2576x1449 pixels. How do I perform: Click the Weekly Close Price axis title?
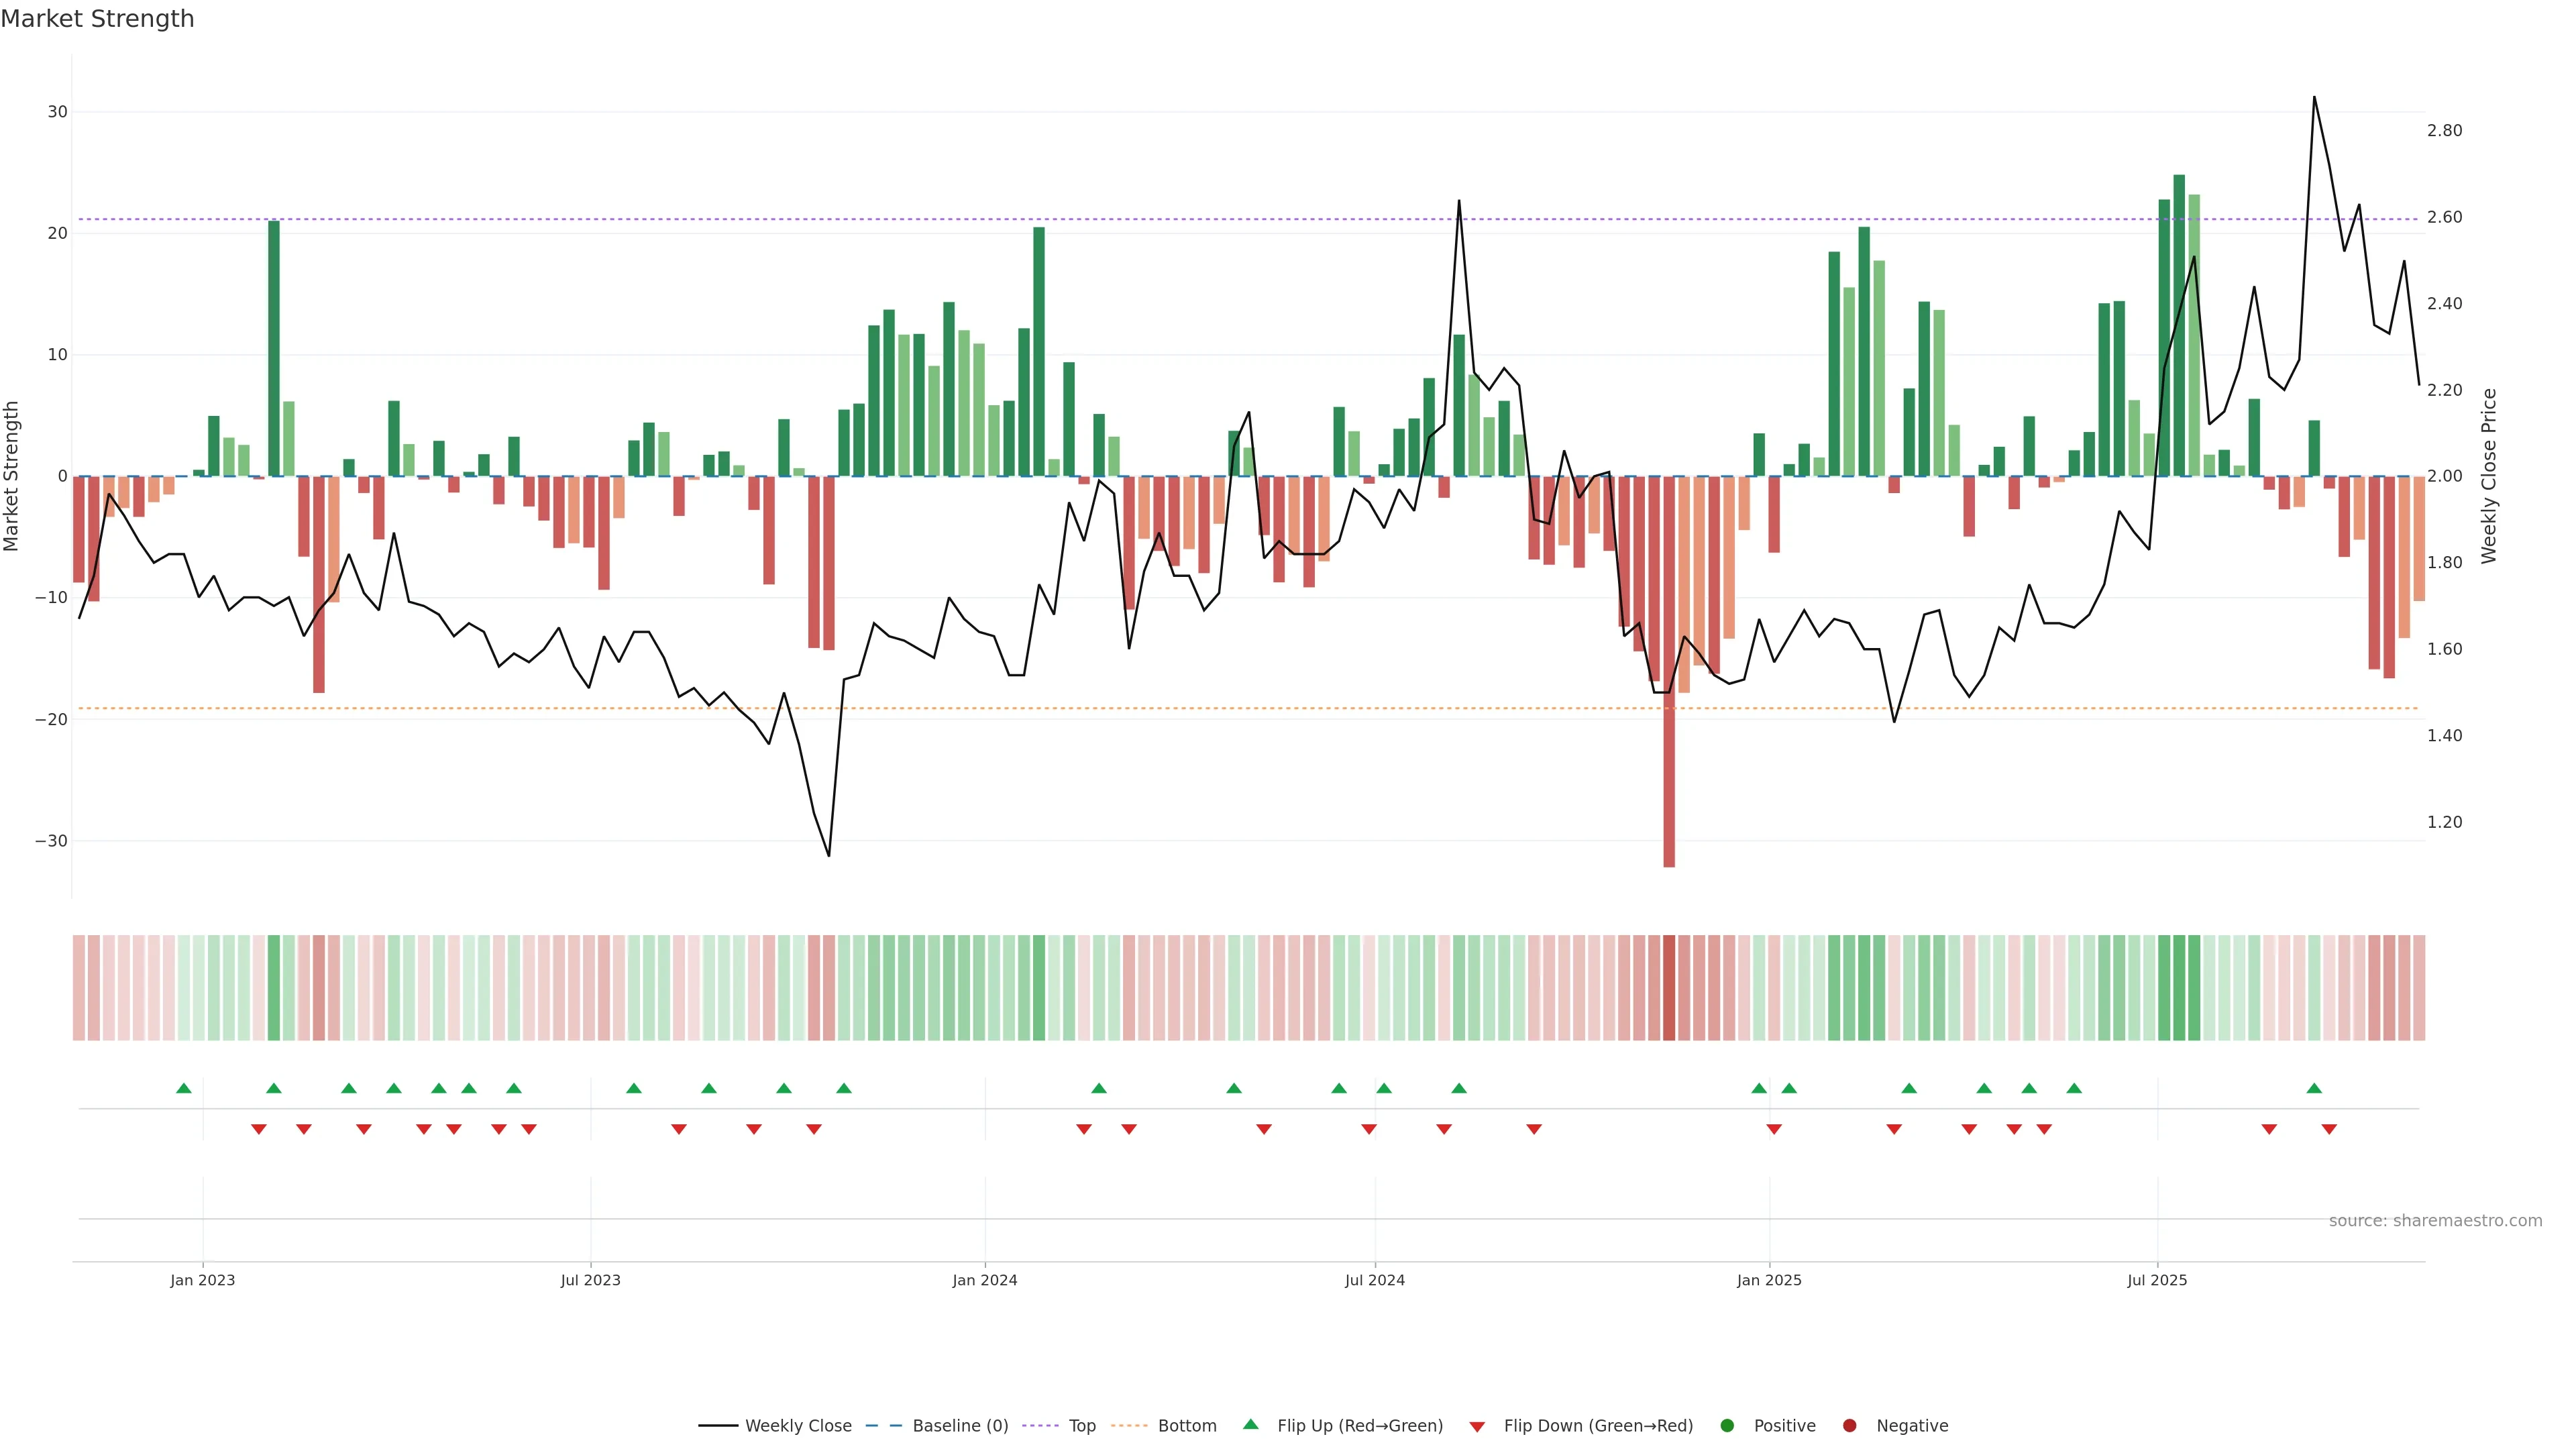pyautogui.click(x=2489, y=476)
